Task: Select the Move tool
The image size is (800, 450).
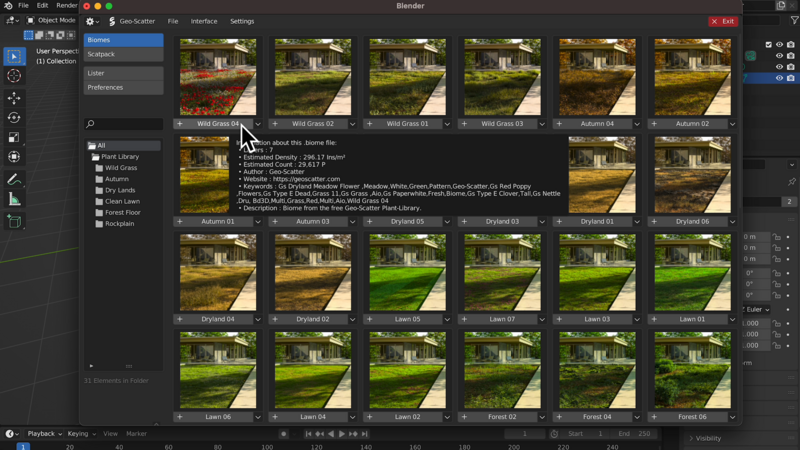Action: (14, 97)
